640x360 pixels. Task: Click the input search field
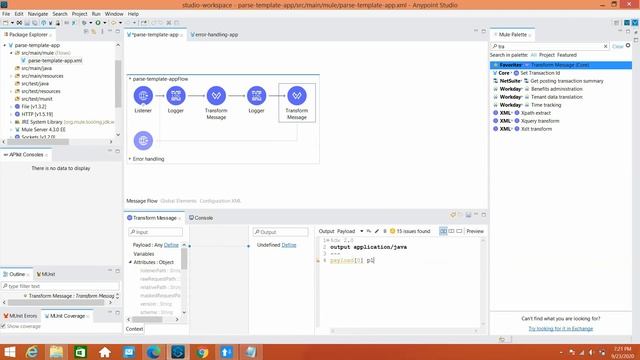[x=156, y=232]
